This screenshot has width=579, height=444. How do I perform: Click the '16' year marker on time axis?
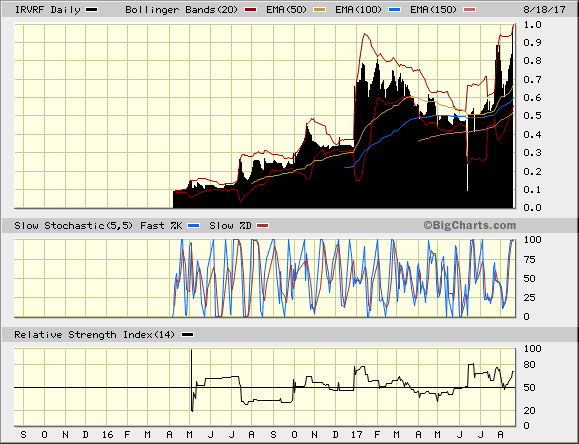point(107,434)
